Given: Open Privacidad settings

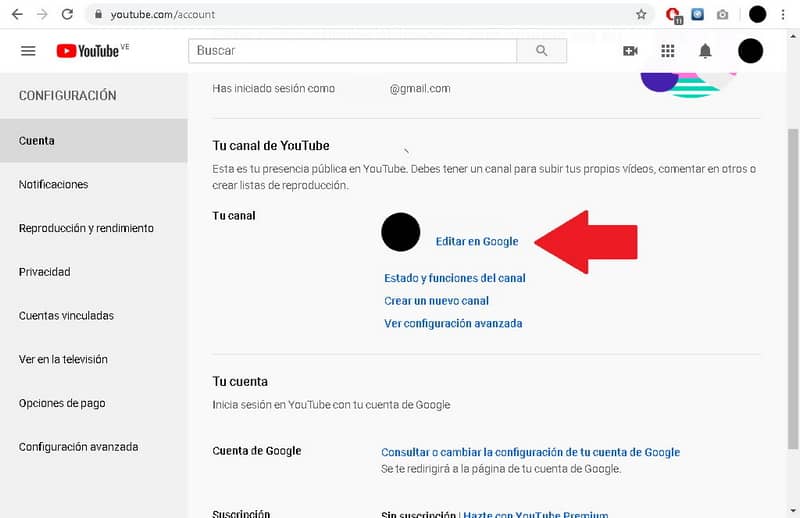Looking at the screenshot, I should click(94, 272).
